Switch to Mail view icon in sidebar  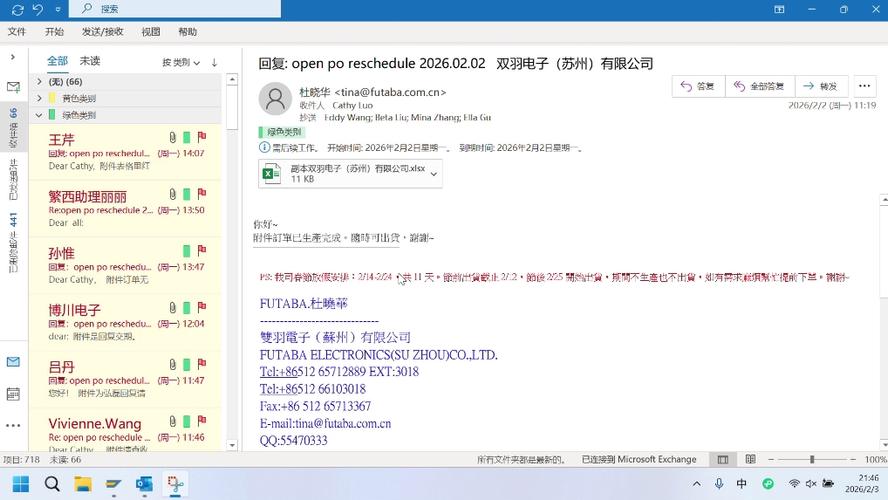(x=13, y=362)
